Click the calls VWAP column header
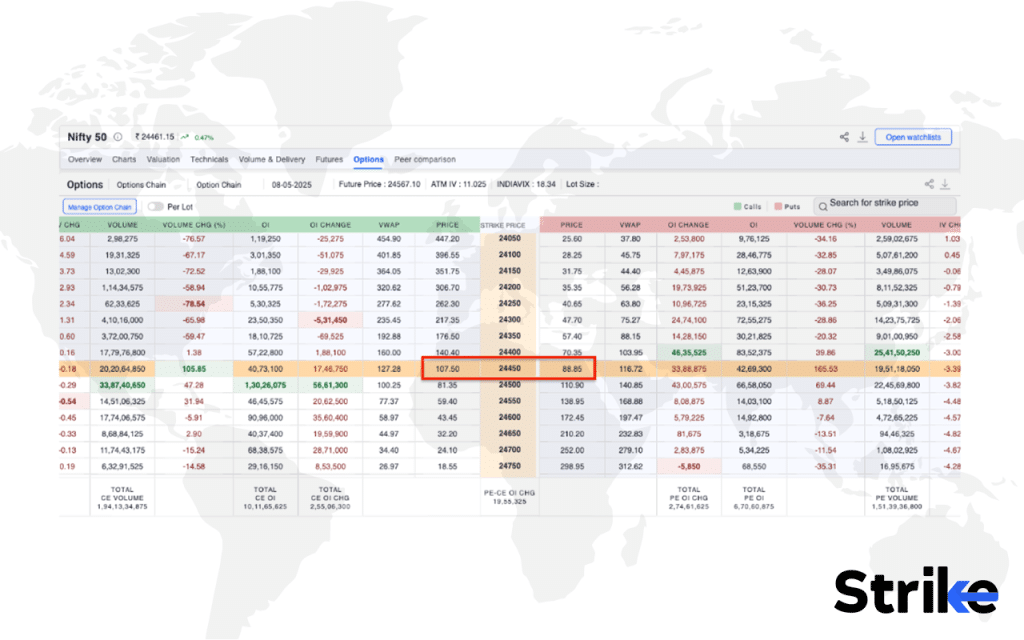The height and width of the screenshot is (640, 1024). point(389,225)
